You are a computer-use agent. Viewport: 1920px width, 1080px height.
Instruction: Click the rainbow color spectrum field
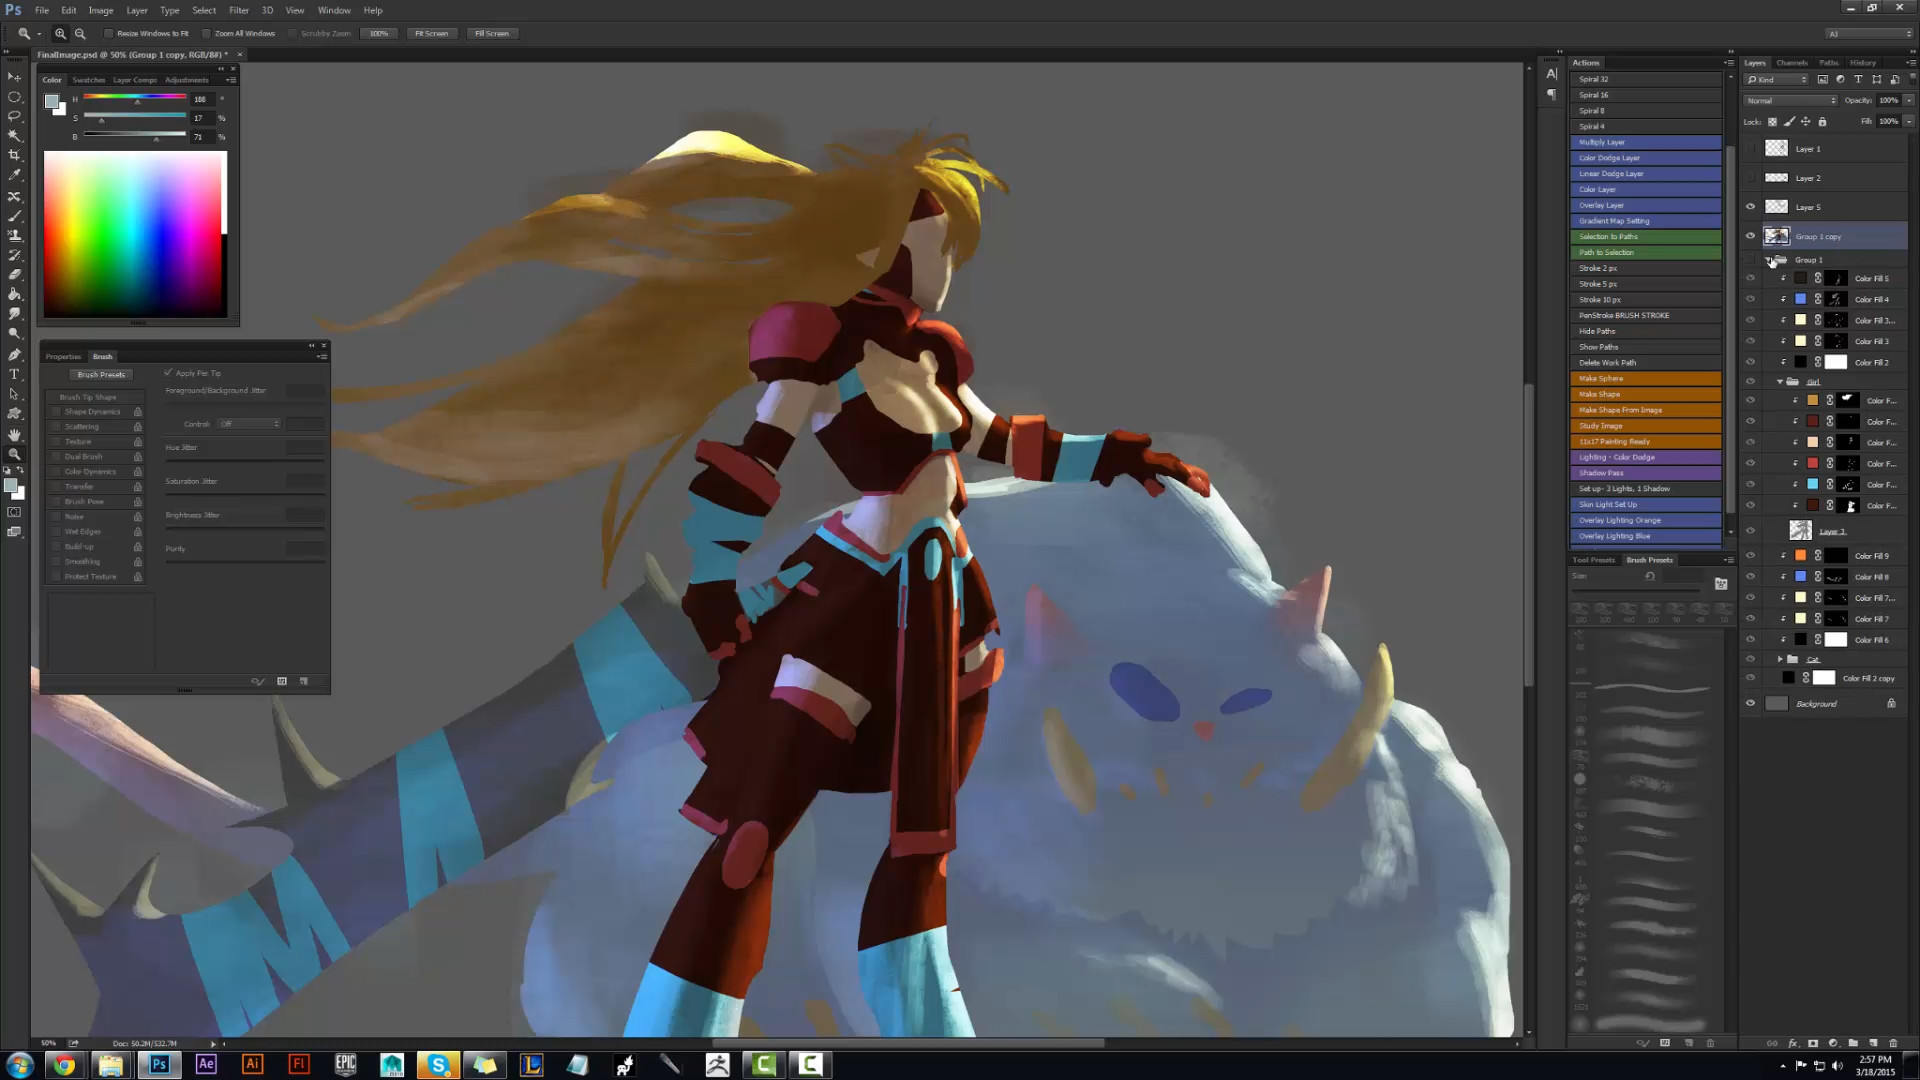coord(132,234)
